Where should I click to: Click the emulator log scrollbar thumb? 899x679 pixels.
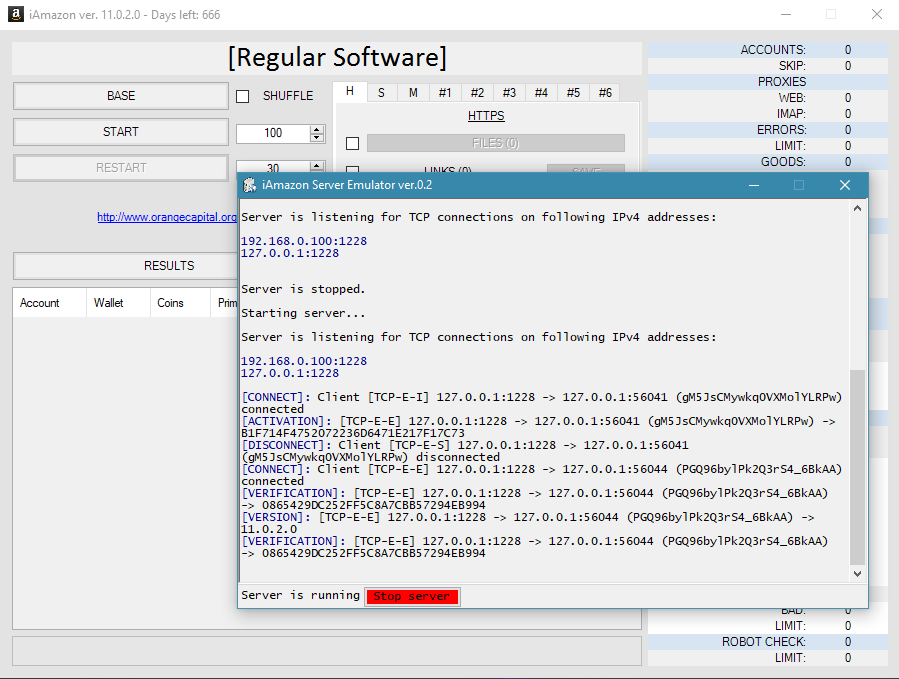tap(857, 467)
